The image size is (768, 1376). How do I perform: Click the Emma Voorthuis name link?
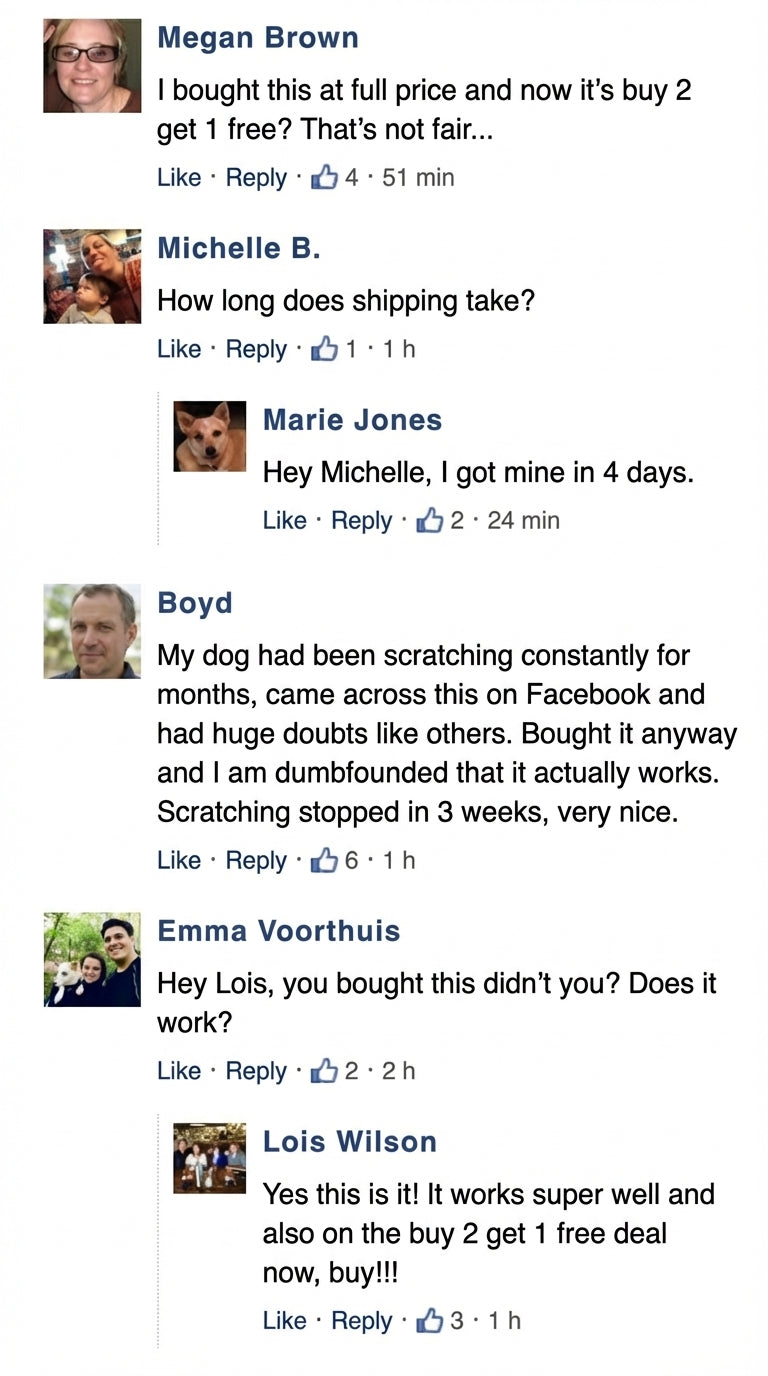tap(279, 931)
